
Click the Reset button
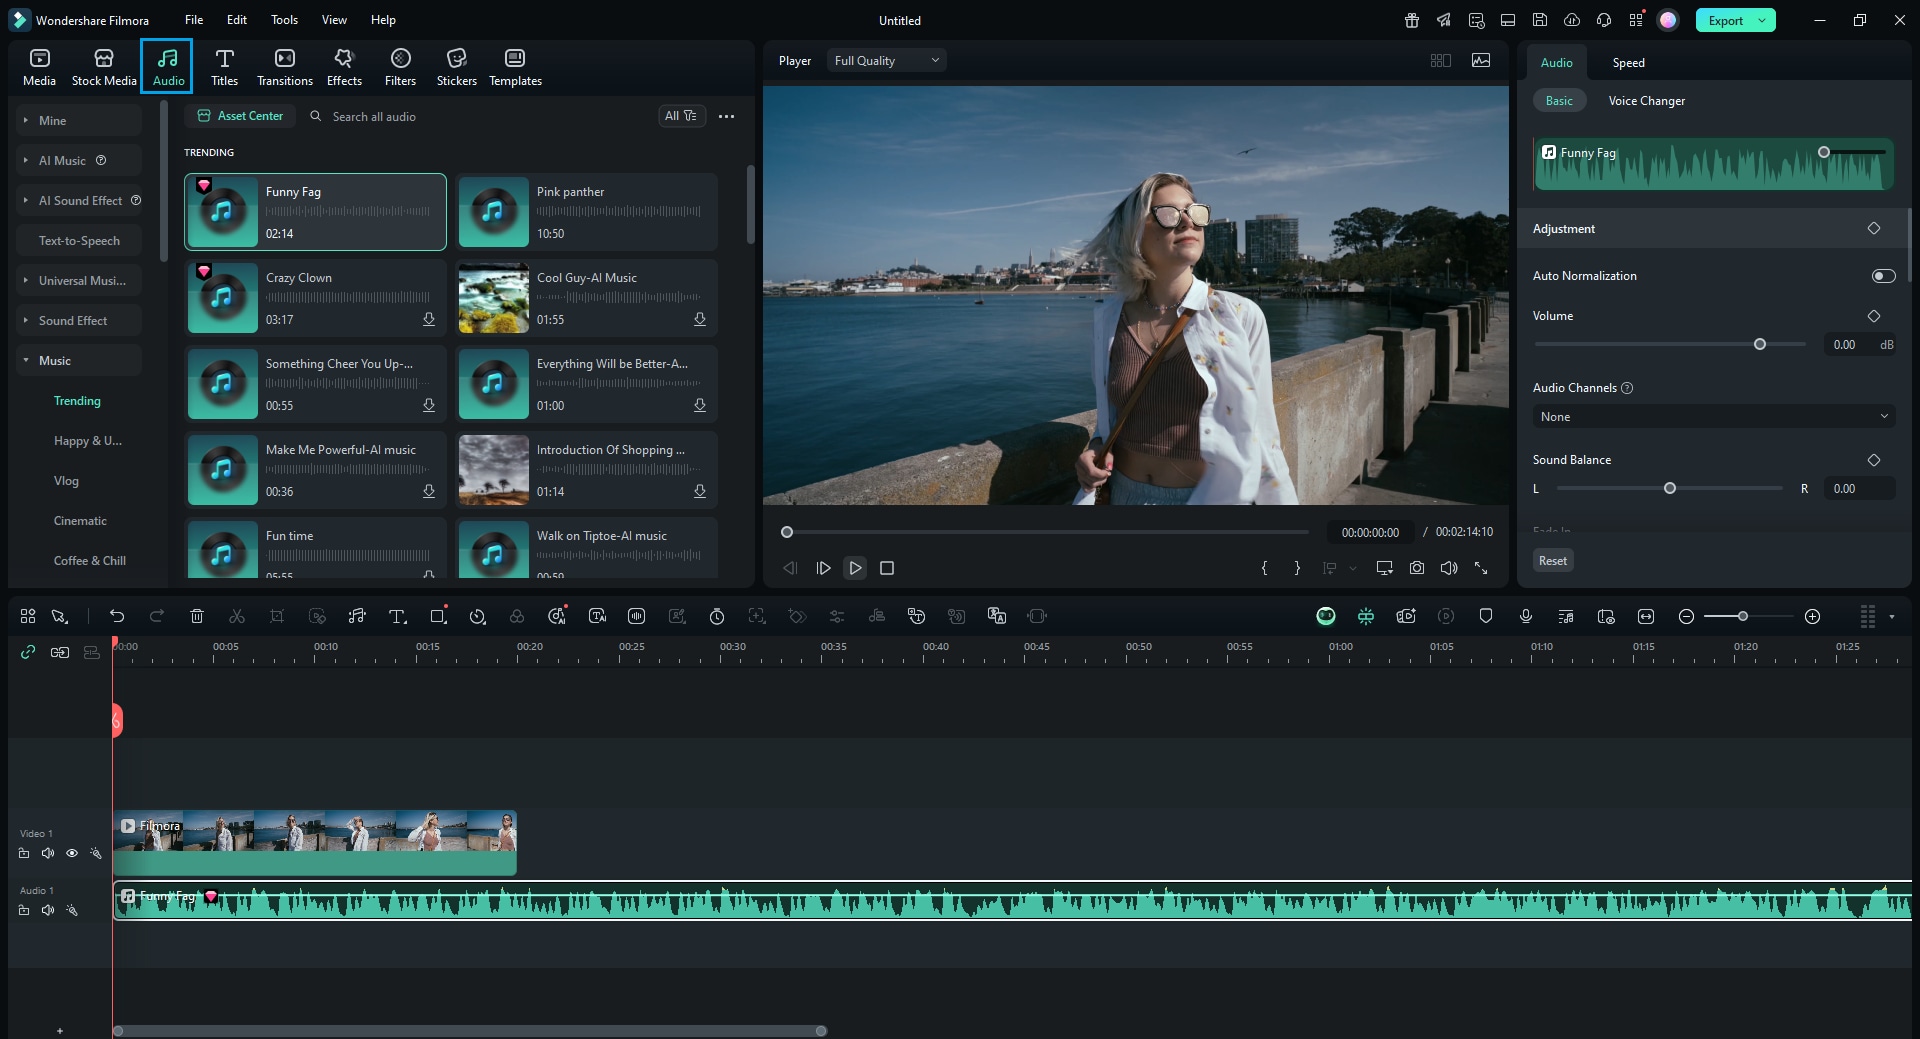1553,560
